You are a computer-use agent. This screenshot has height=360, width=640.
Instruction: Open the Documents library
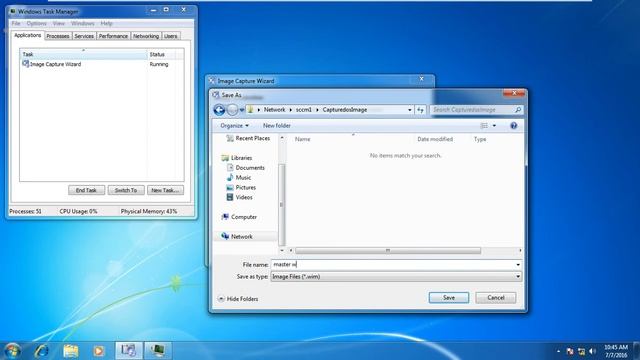245,168
